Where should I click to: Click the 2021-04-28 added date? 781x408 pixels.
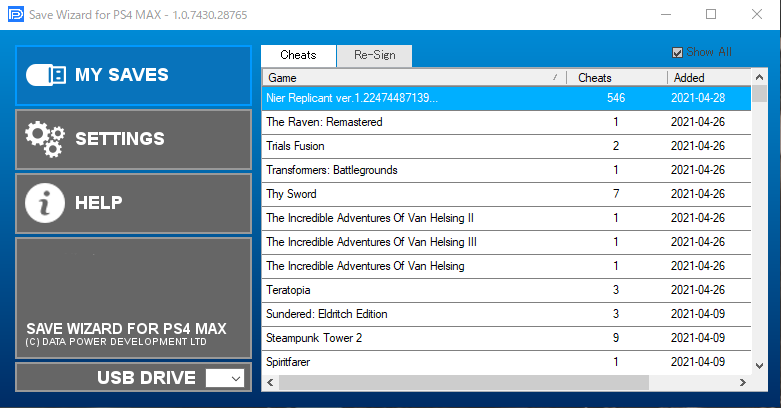[698, 98]
